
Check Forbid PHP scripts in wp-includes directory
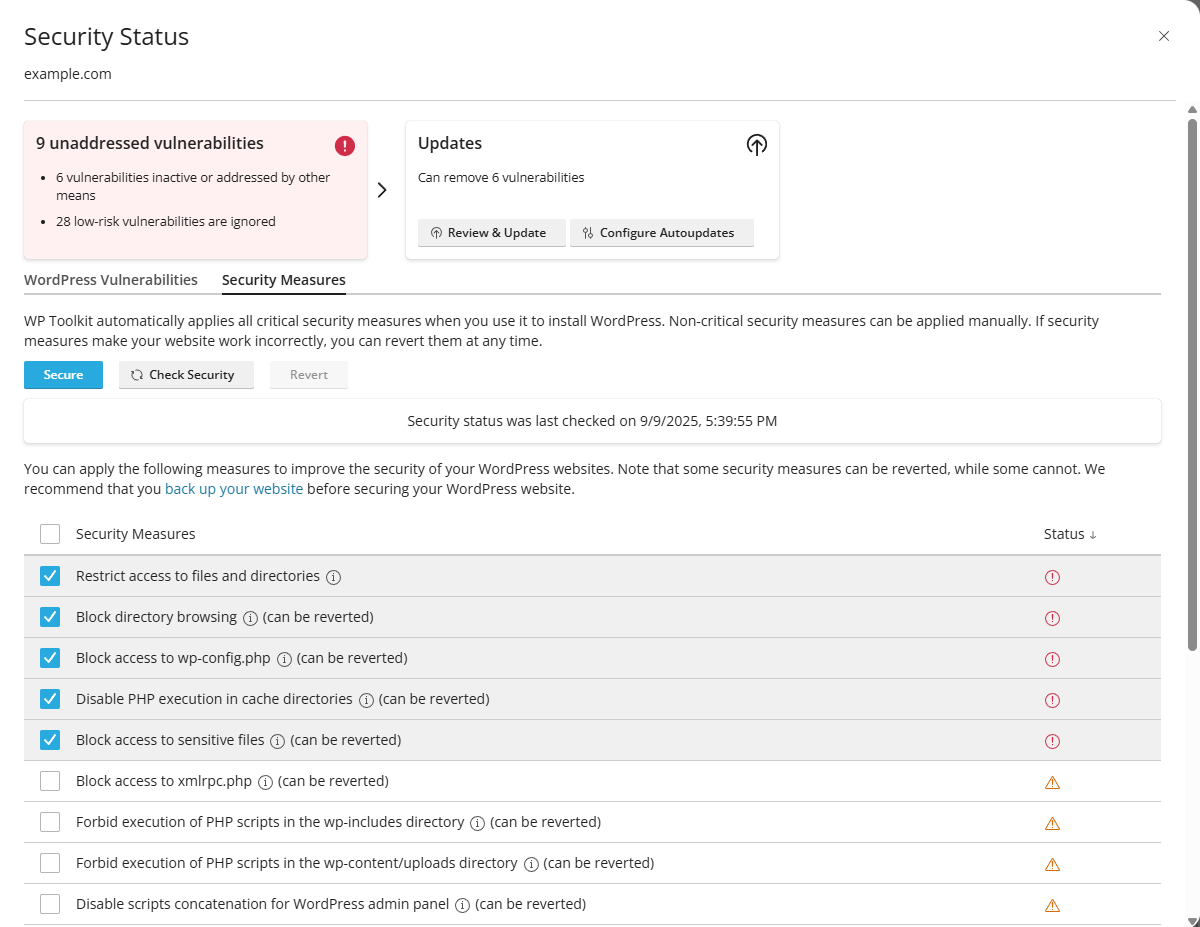pyautogui.click(x=50, y=822)
